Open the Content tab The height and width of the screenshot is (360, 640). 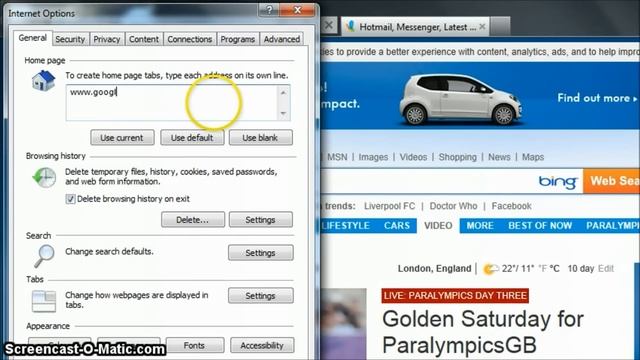144,39
